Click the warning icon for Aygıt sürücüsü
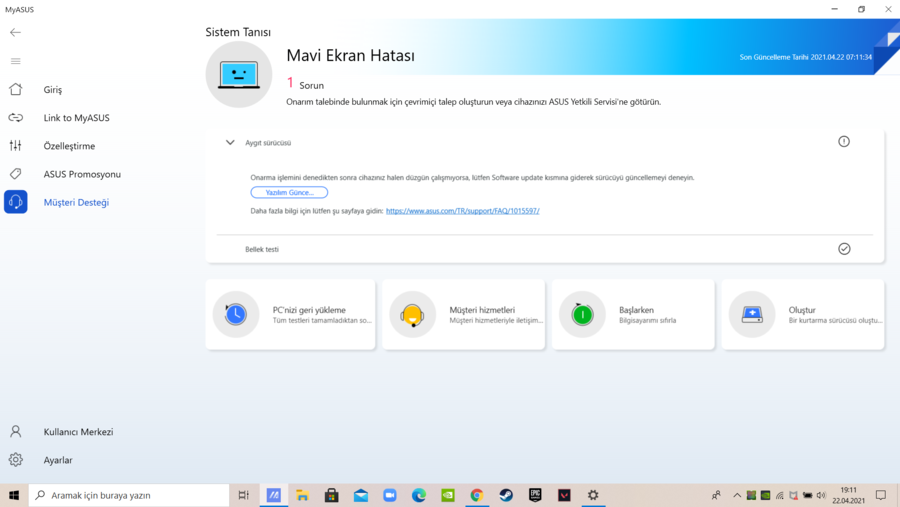 coord(844,141)
